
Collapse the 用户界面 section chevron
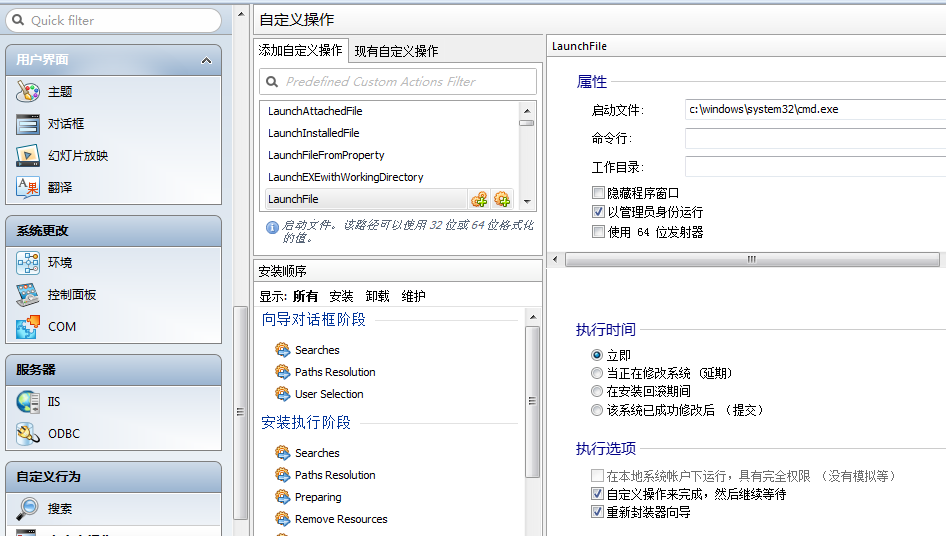click(x=206, y=61)
